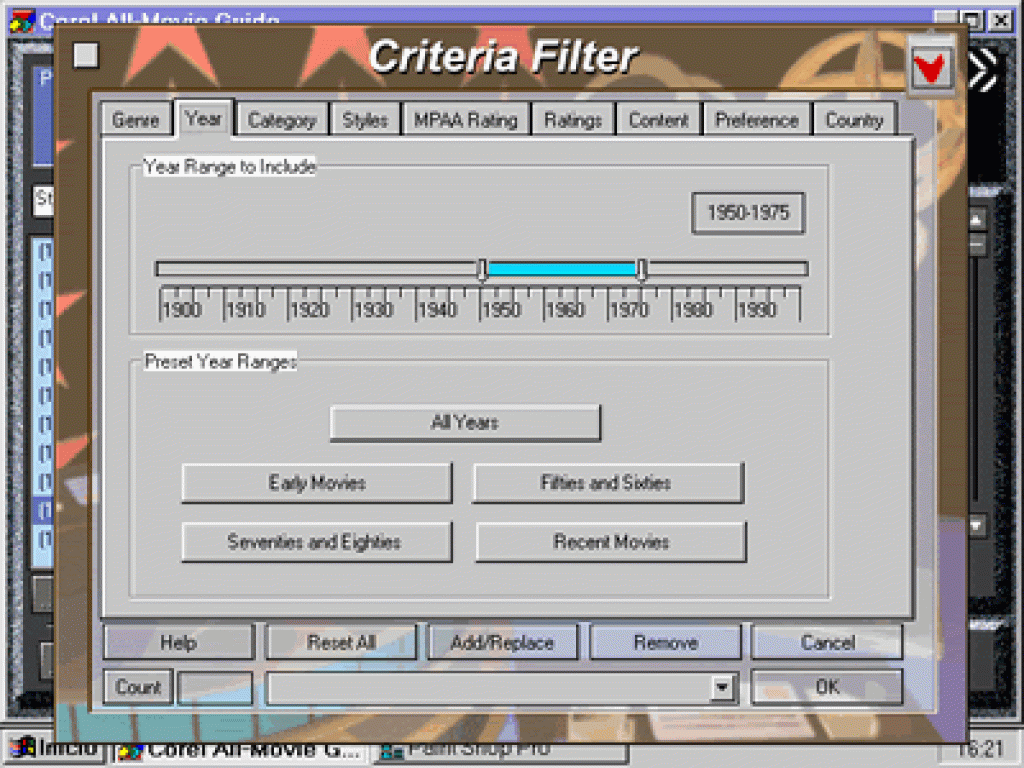Open the criteria list dropdown arrow
This screenshot has width=1024, height=768.
click(x=722, y=687)
